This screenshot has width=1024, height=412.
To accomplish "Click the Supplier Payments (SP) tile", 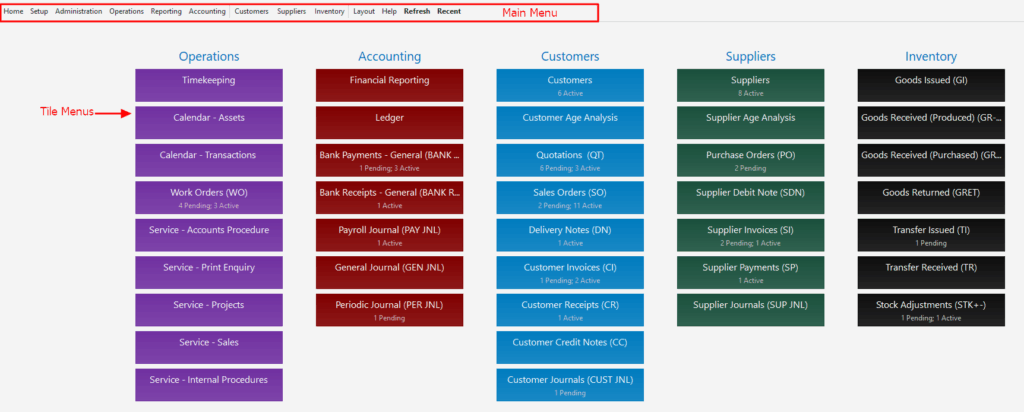I will pyautogui.click(x=750, y=272).
